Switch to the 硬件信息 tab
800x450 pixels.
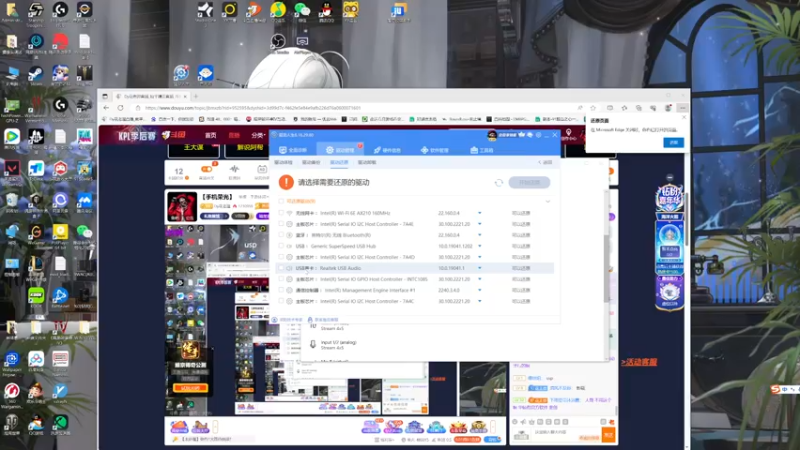click(387, 150)
